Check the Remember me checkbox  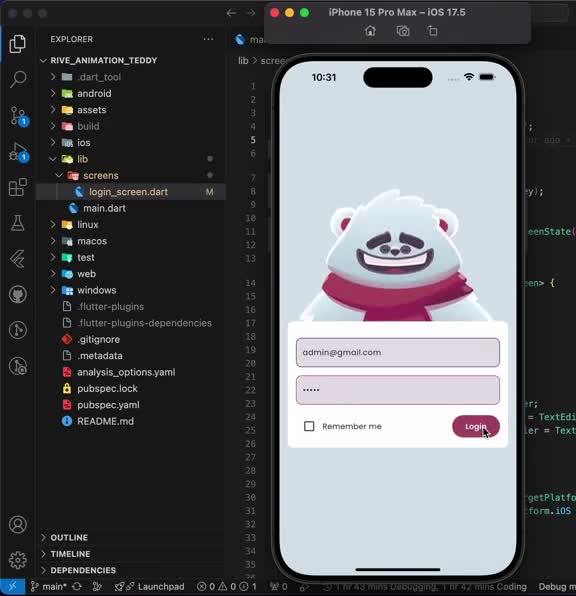click(309, 426)
